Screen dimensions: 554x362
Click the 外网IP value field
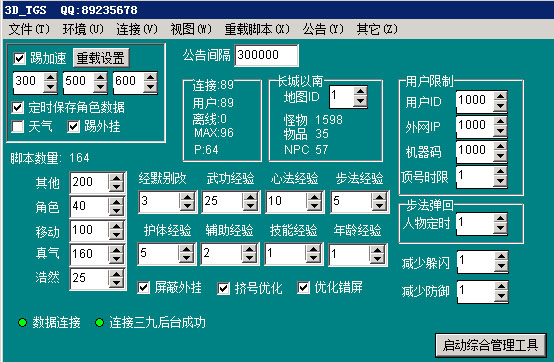pyautogui.click(x=475, y=126)
